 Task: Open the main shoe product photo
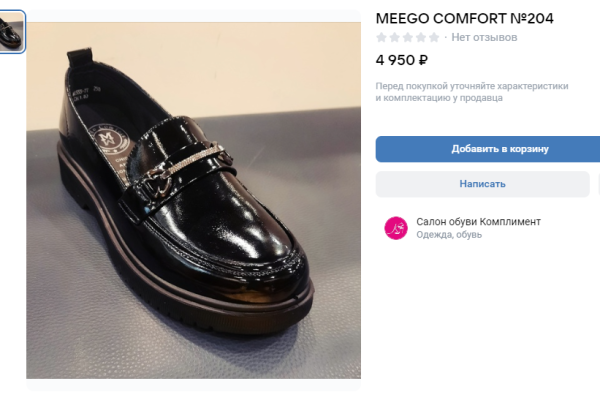coord(193,195)
